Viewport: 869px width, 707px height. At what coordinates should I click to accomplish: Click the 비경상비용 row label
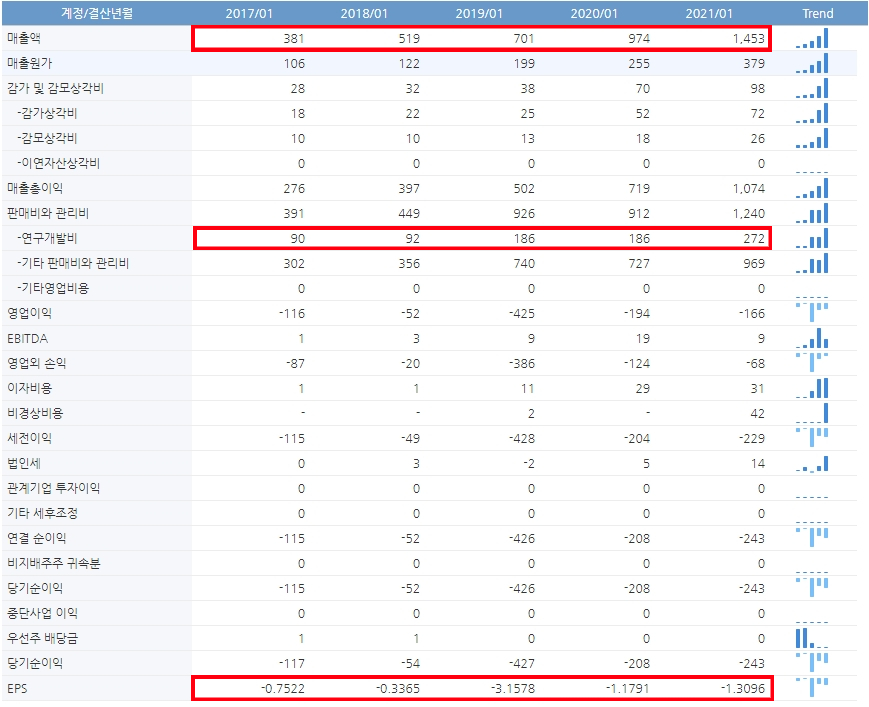[x=35, y=413]
